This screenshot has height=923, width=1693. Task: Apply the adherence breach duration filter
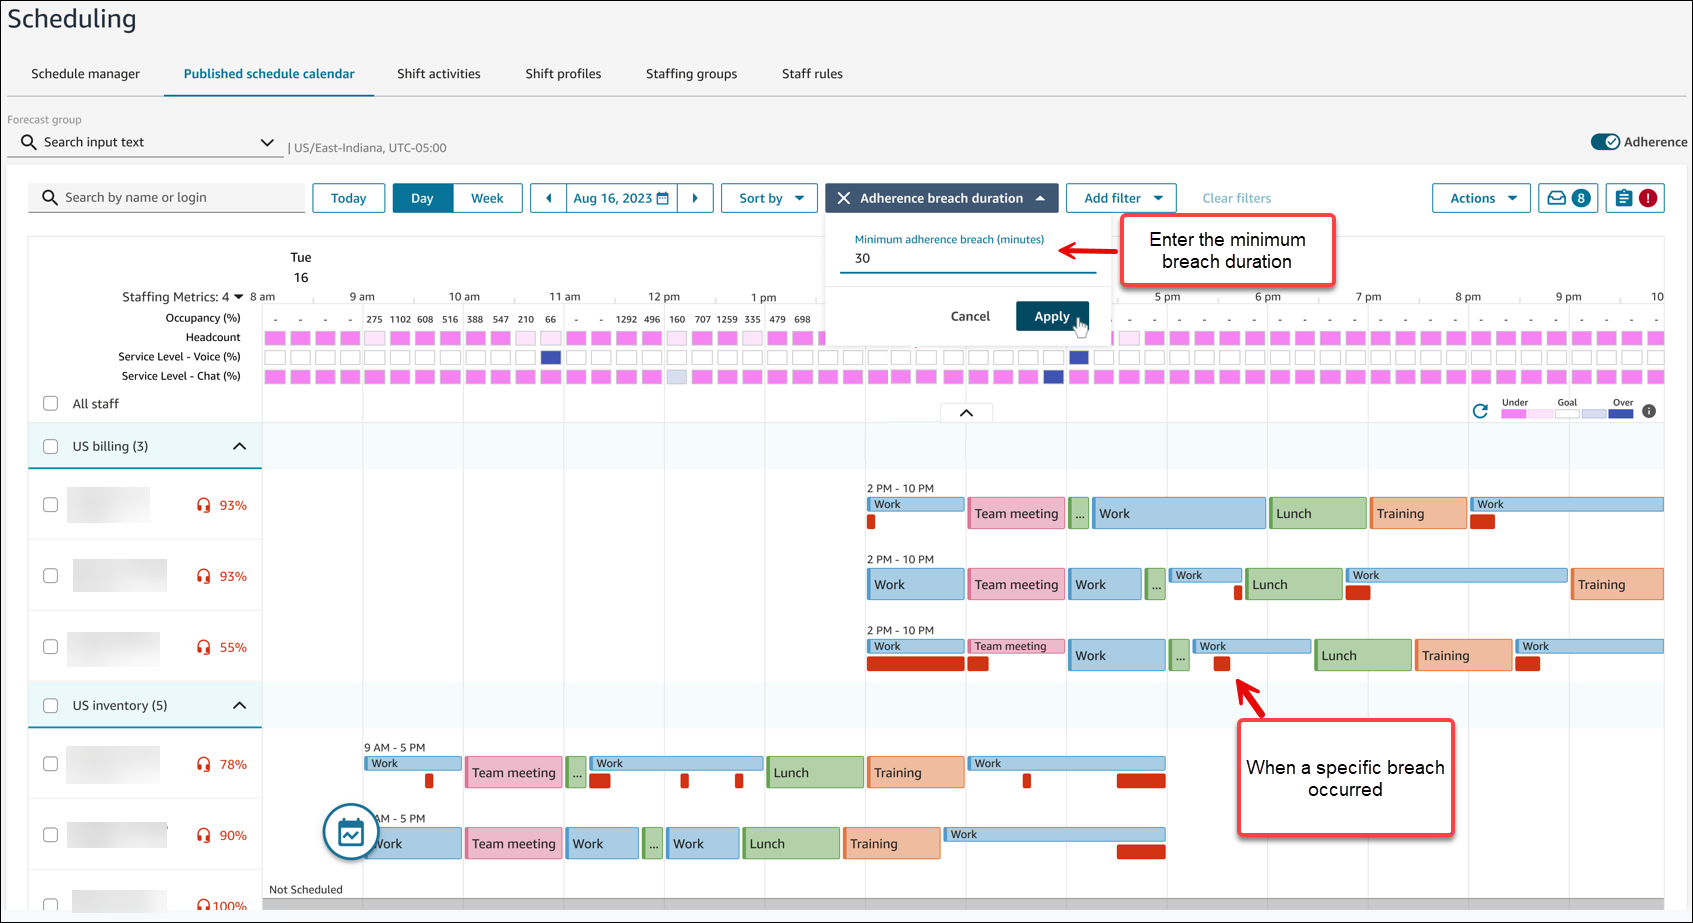(1051, 316)
